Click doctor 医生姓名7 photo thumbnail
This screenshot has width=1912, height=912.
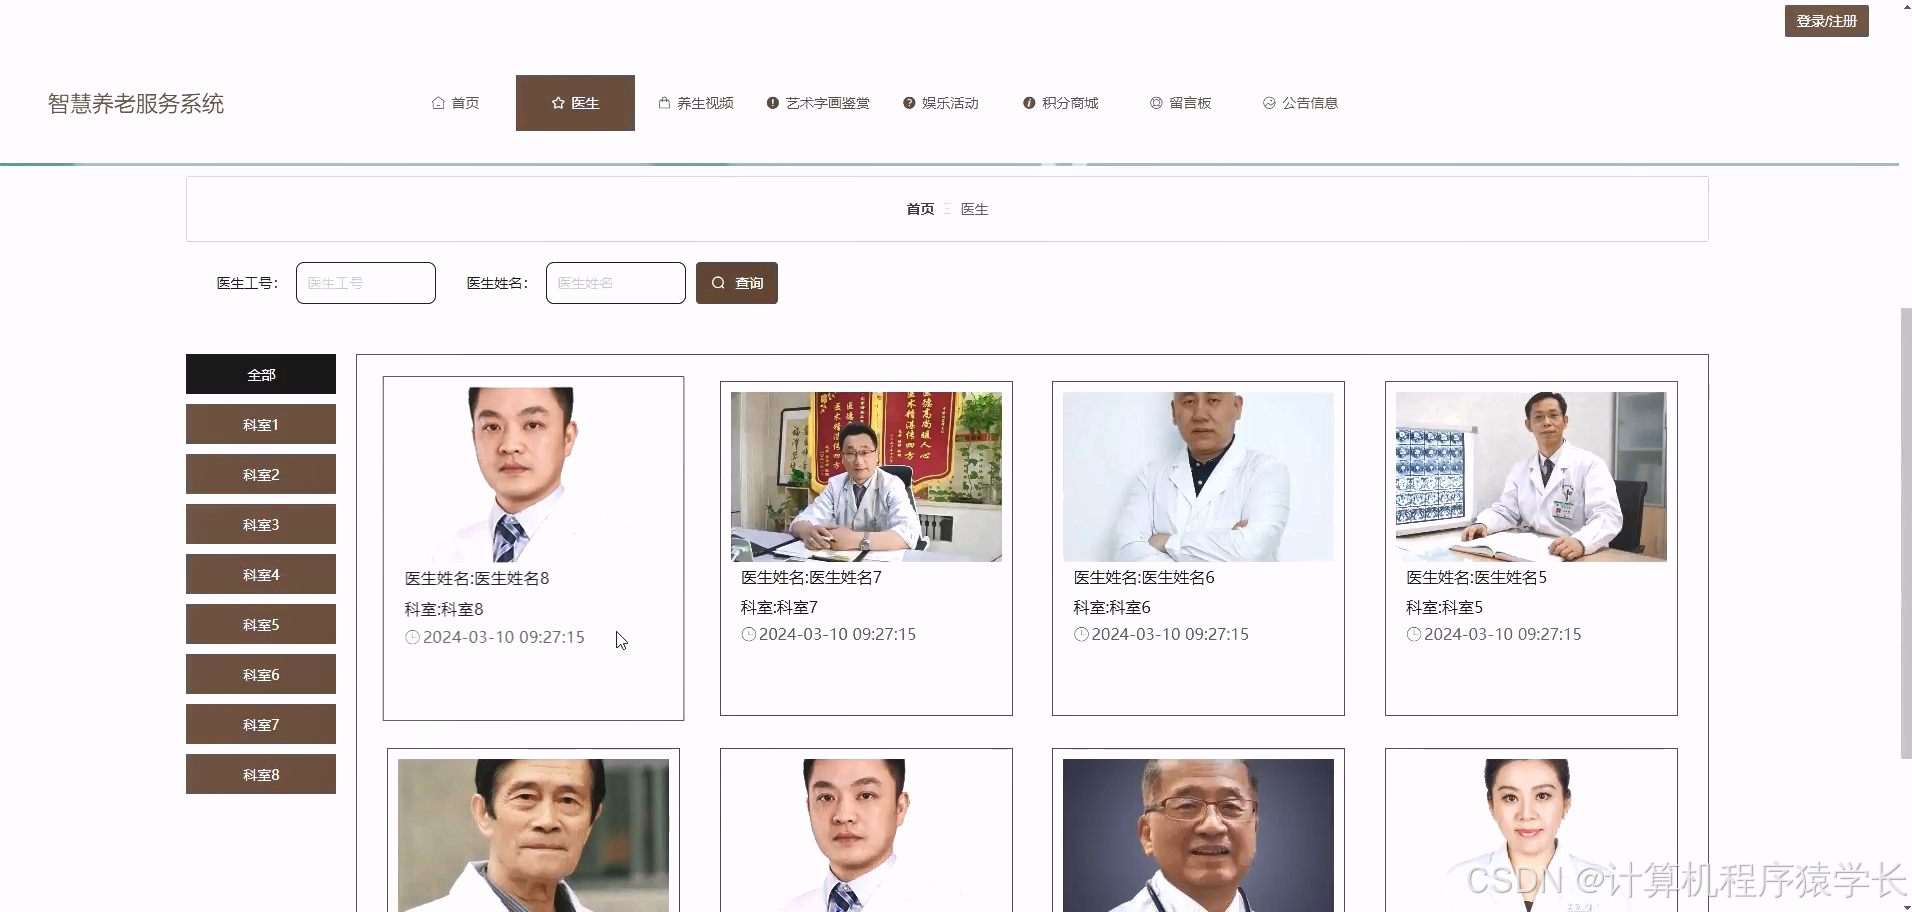coord(865,477)
